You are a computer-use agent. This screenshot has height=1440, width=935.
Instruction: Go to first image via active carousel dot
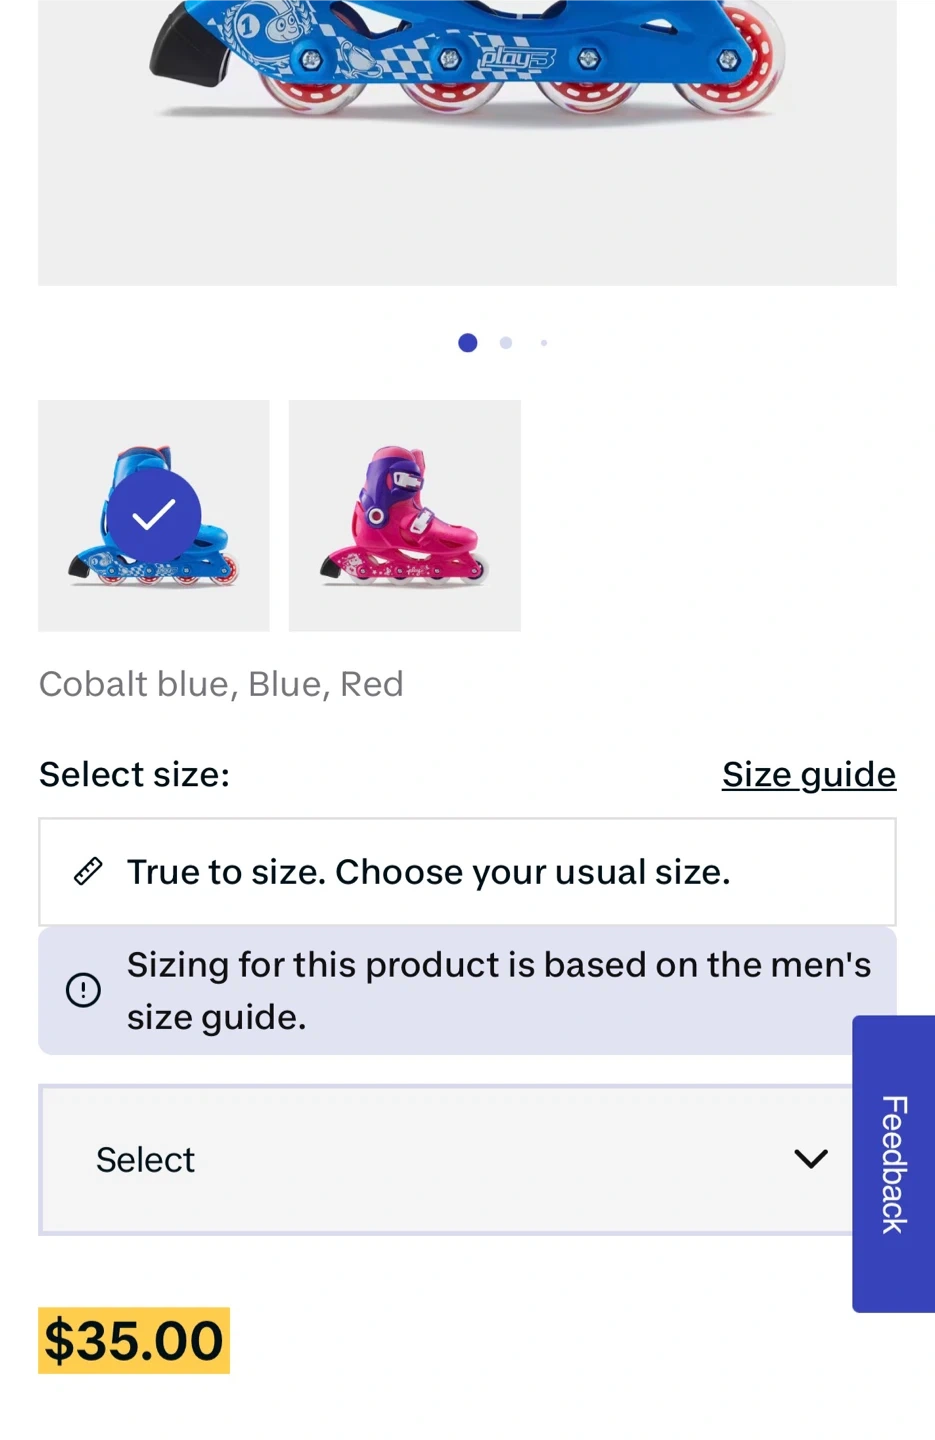pos(467,343)
